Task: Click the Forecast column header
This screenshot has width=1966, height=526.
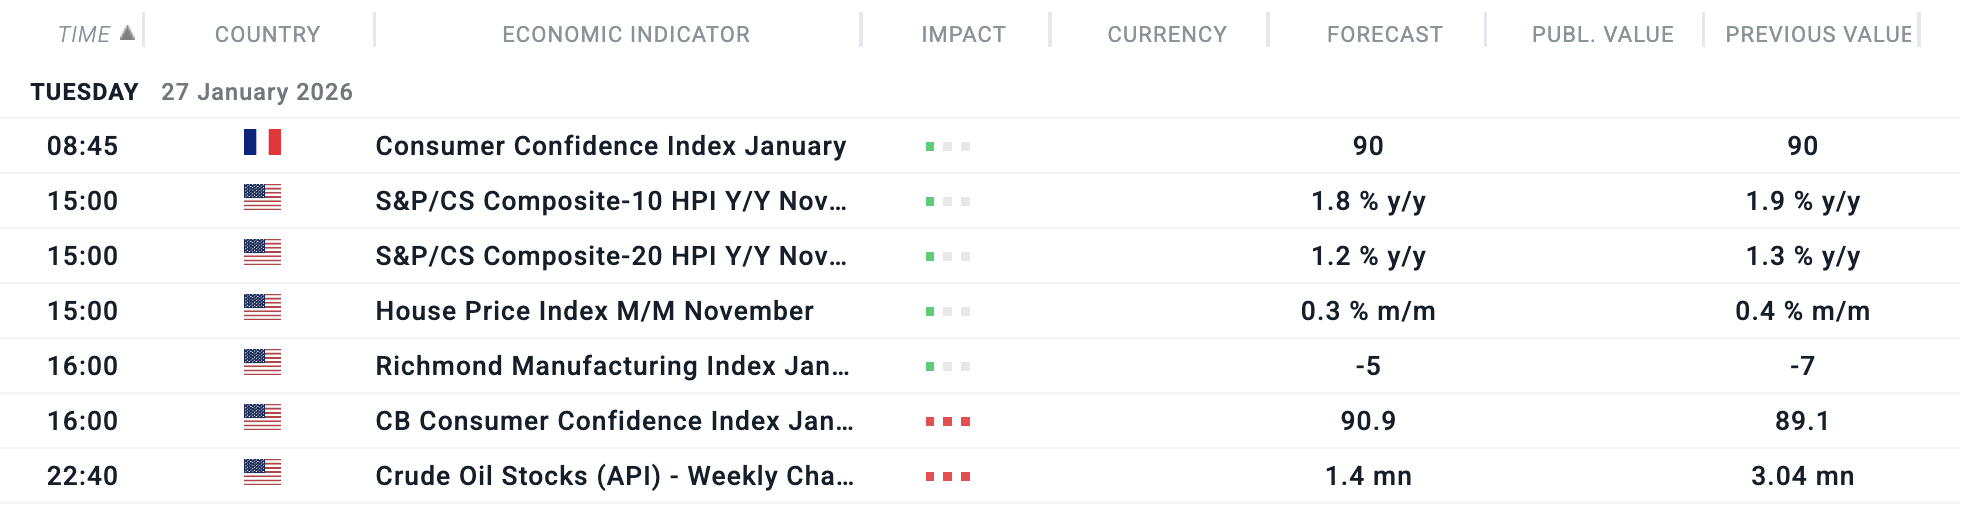Action: coord(1384,35)
